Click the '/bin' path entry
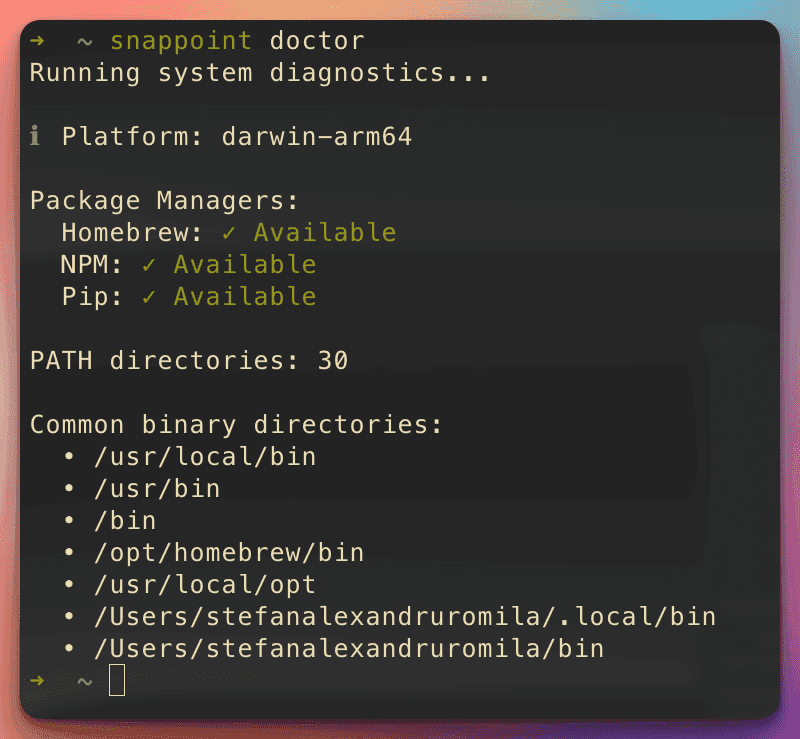Screen dimensions: 800x739 [x=125, y=521]
